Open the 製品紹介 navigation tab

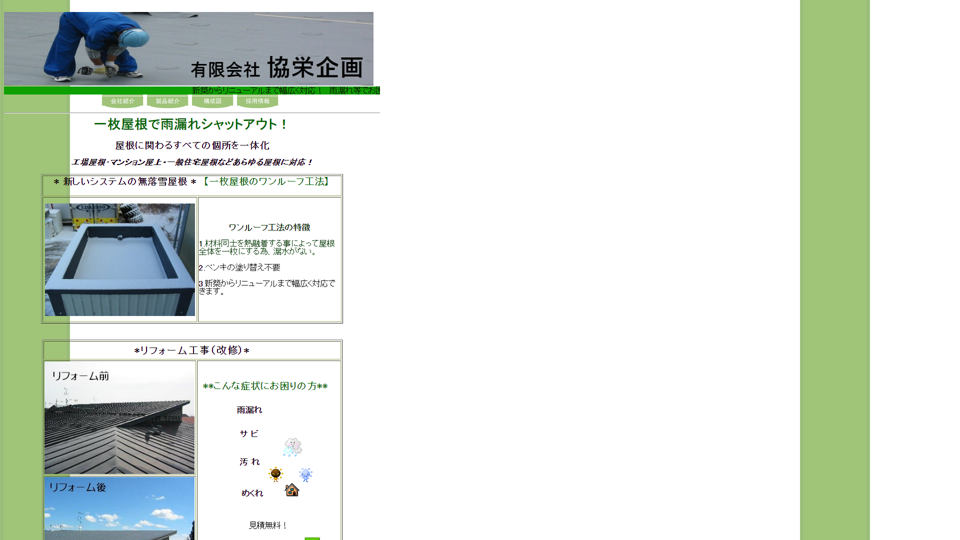[167, 101]
